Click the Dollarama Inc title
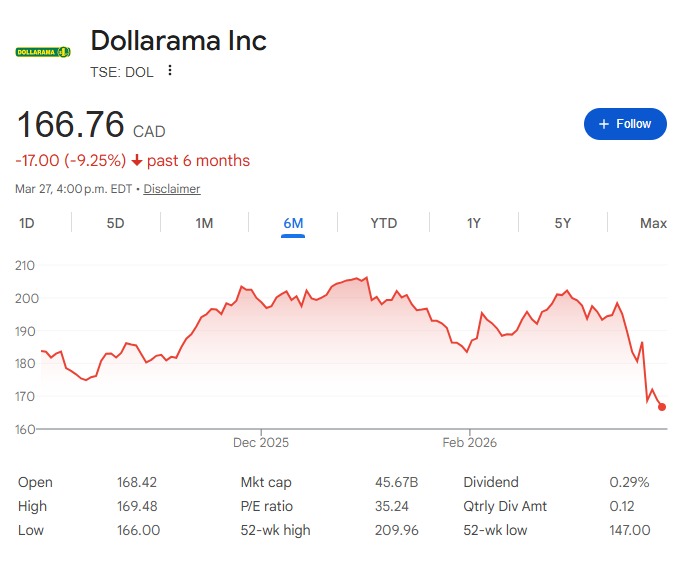The image size is (687, 572). tap(179, 41)
